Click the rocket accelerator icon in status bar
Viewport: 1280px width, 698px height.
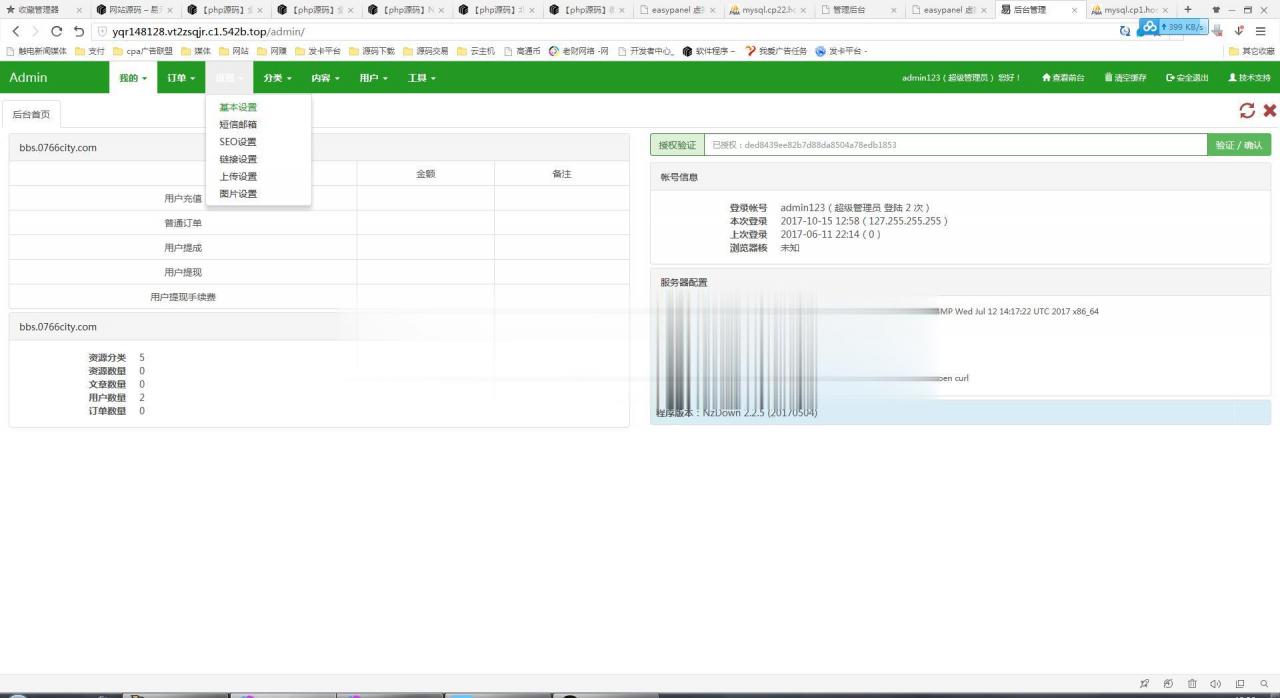click(1145, 684)
